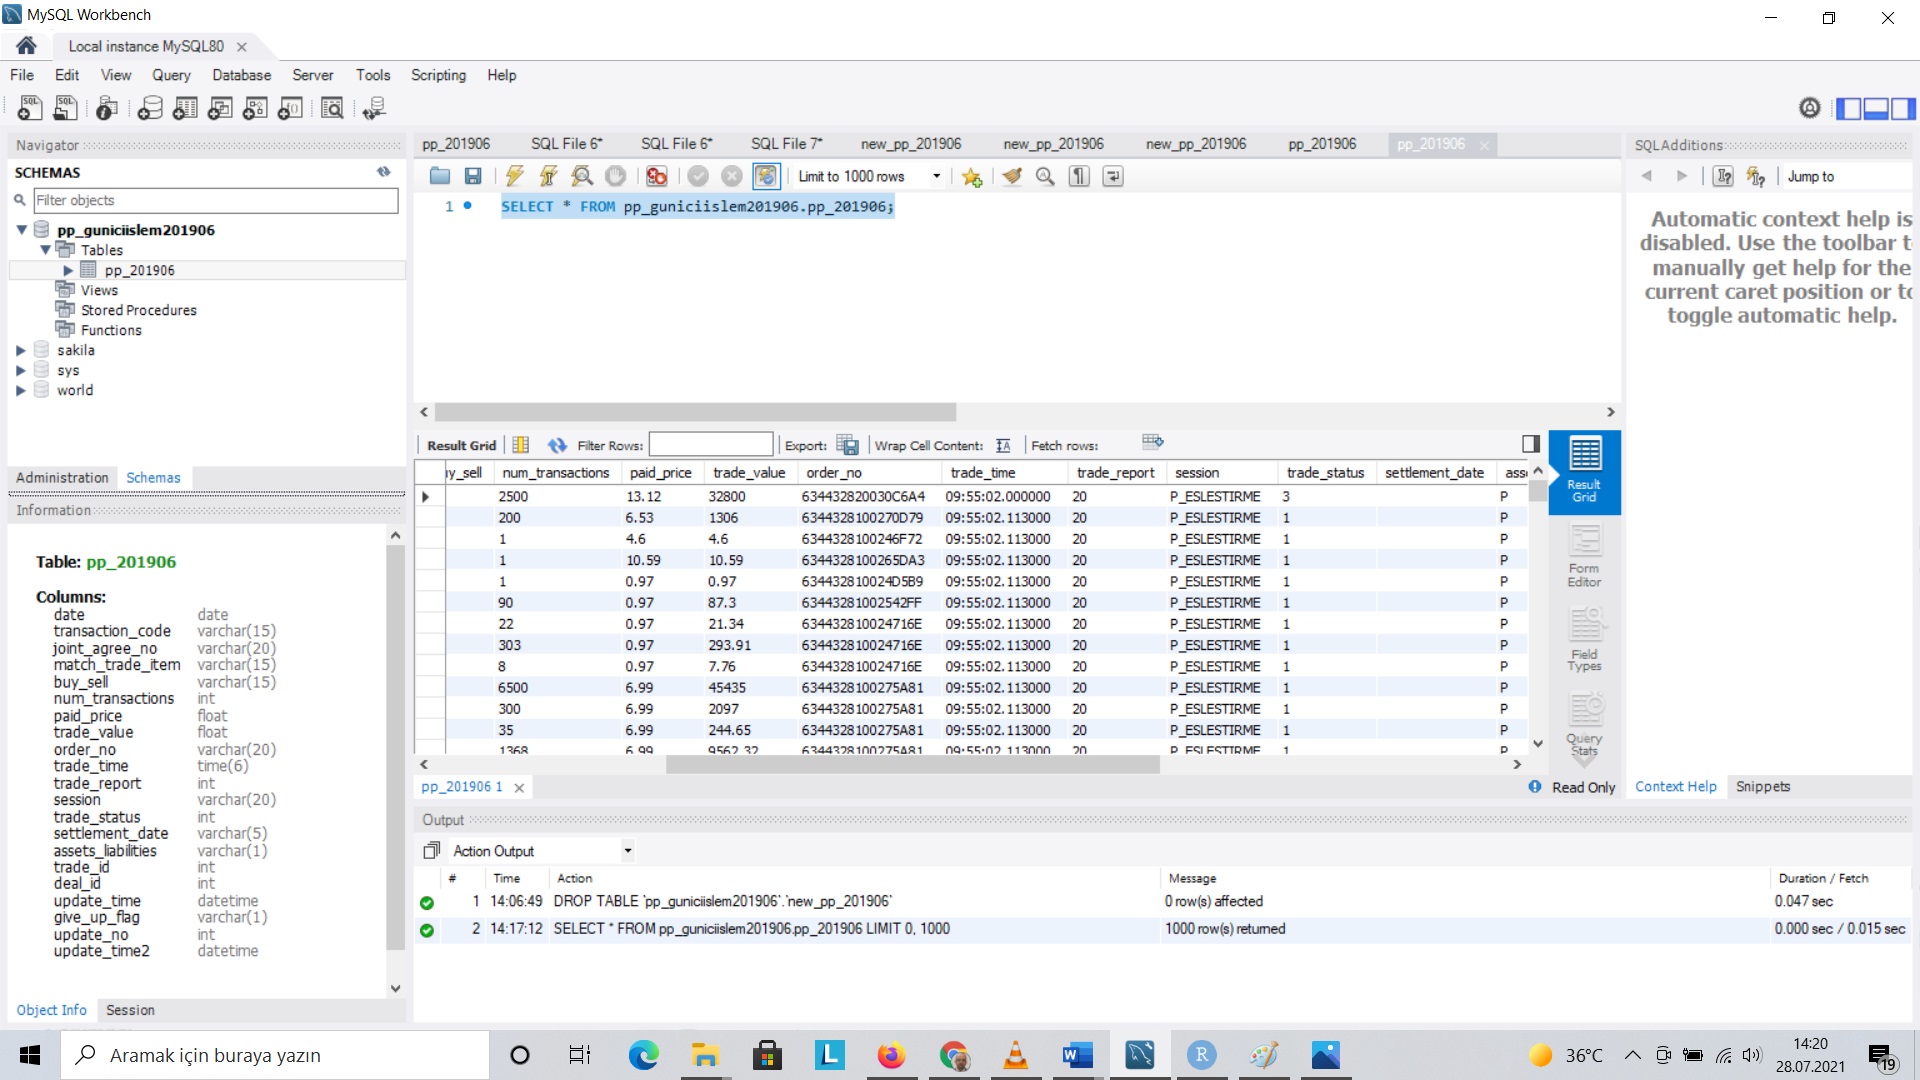Viewport: 1920px width, 1080px height.
Task: Switch to the Administration tab
Action: click(61, 478)
